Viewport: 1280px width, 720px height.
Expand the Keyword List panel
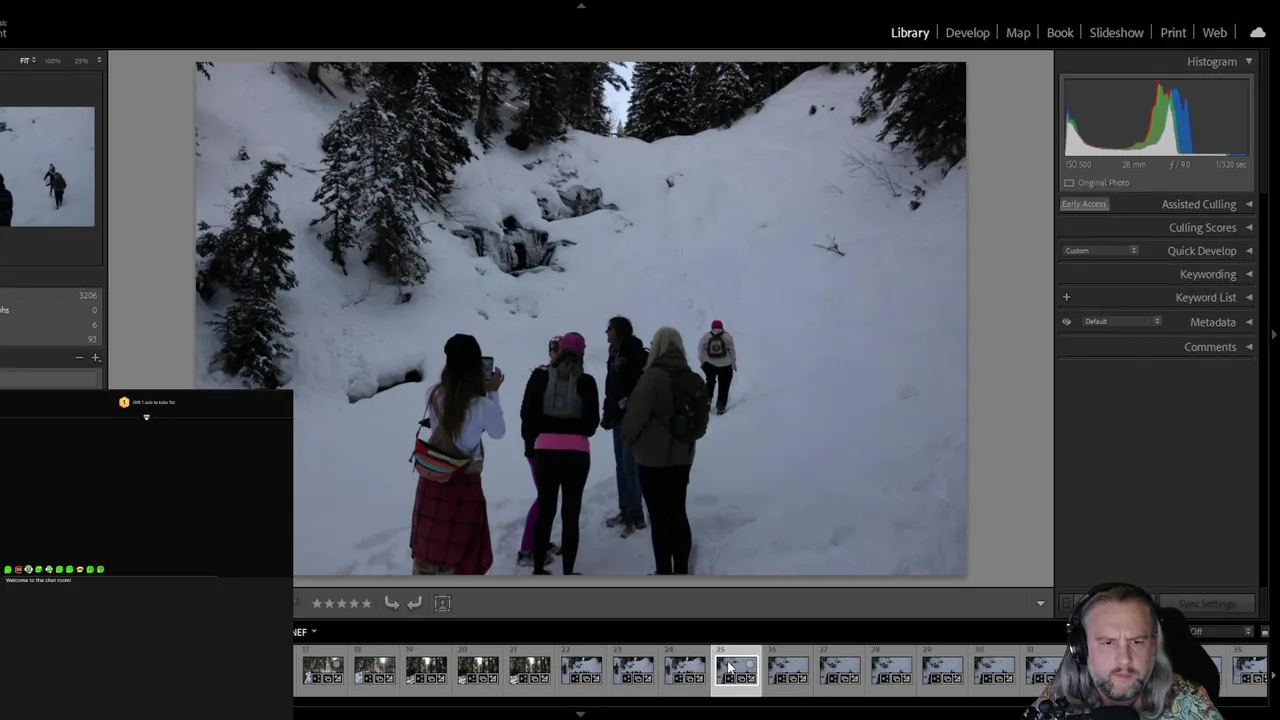[1248, 298]
